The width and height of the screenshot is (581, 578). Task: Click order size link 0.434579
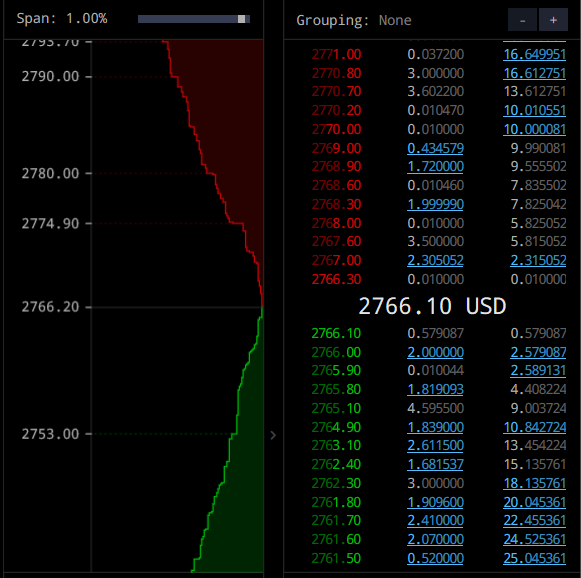point(435,148)
